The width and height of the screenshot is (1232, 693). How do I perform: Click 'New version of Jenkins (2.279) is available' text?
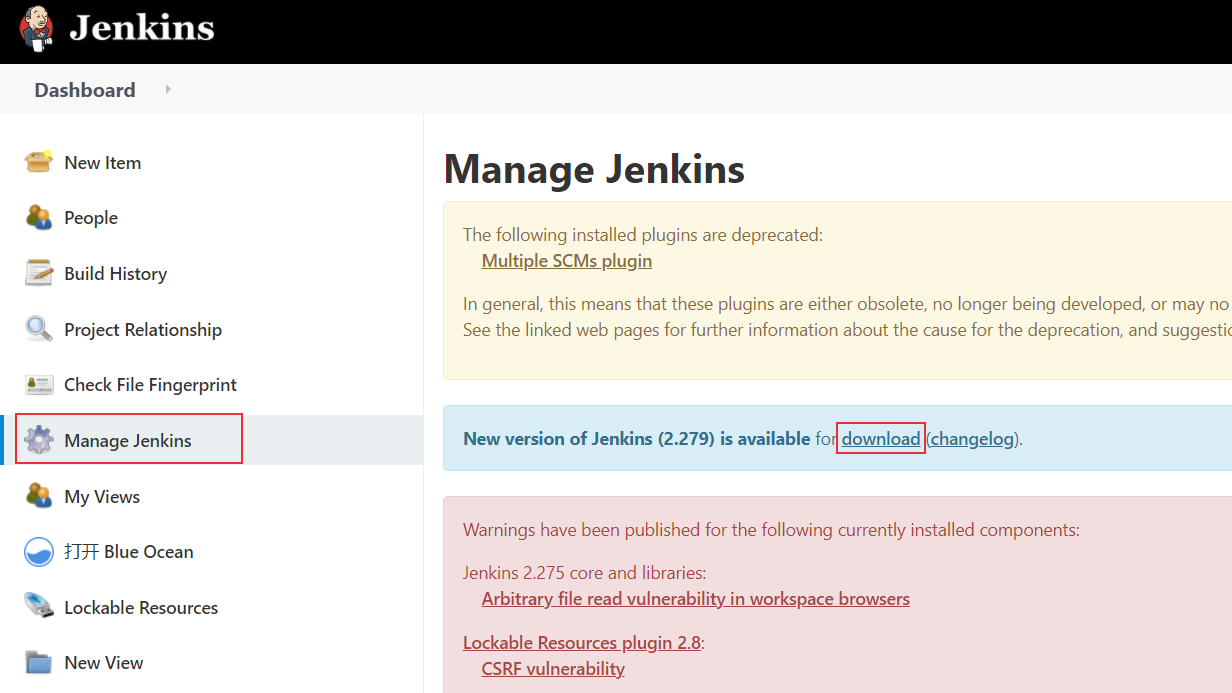click(x=637, y=438)
